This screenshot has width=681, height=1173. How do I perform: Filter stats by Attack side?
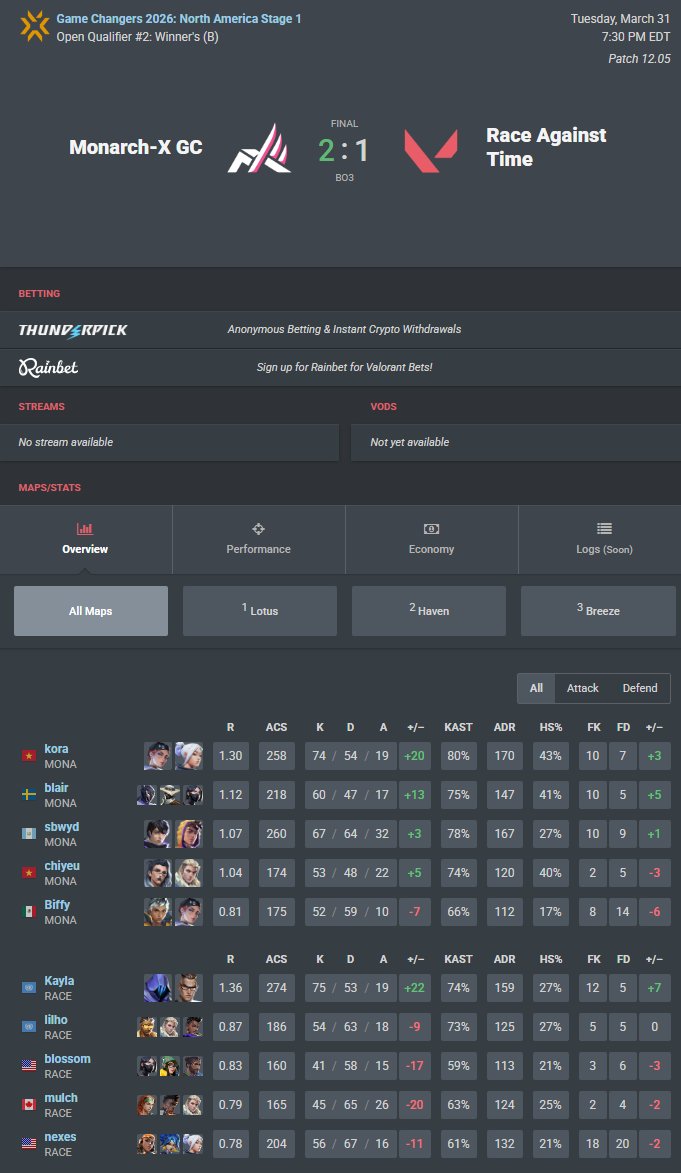(x=582, y=688)
